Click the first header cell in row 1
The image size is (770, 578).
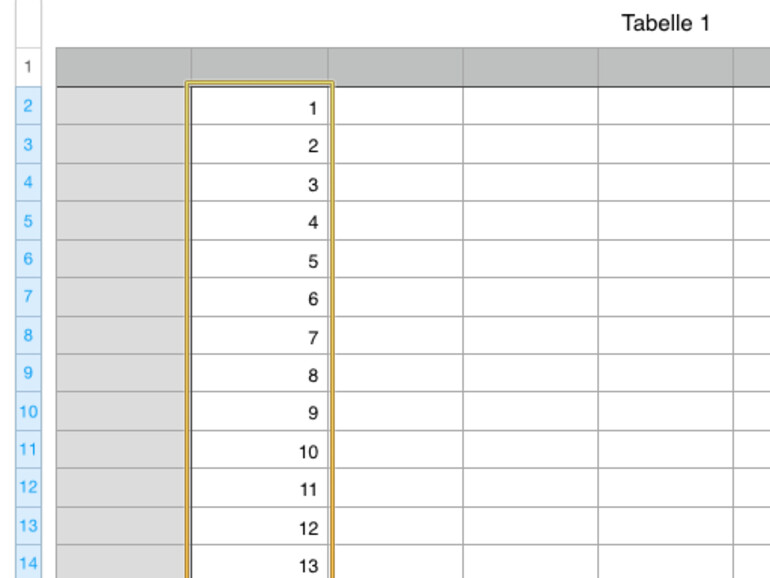tap(123, 67)
